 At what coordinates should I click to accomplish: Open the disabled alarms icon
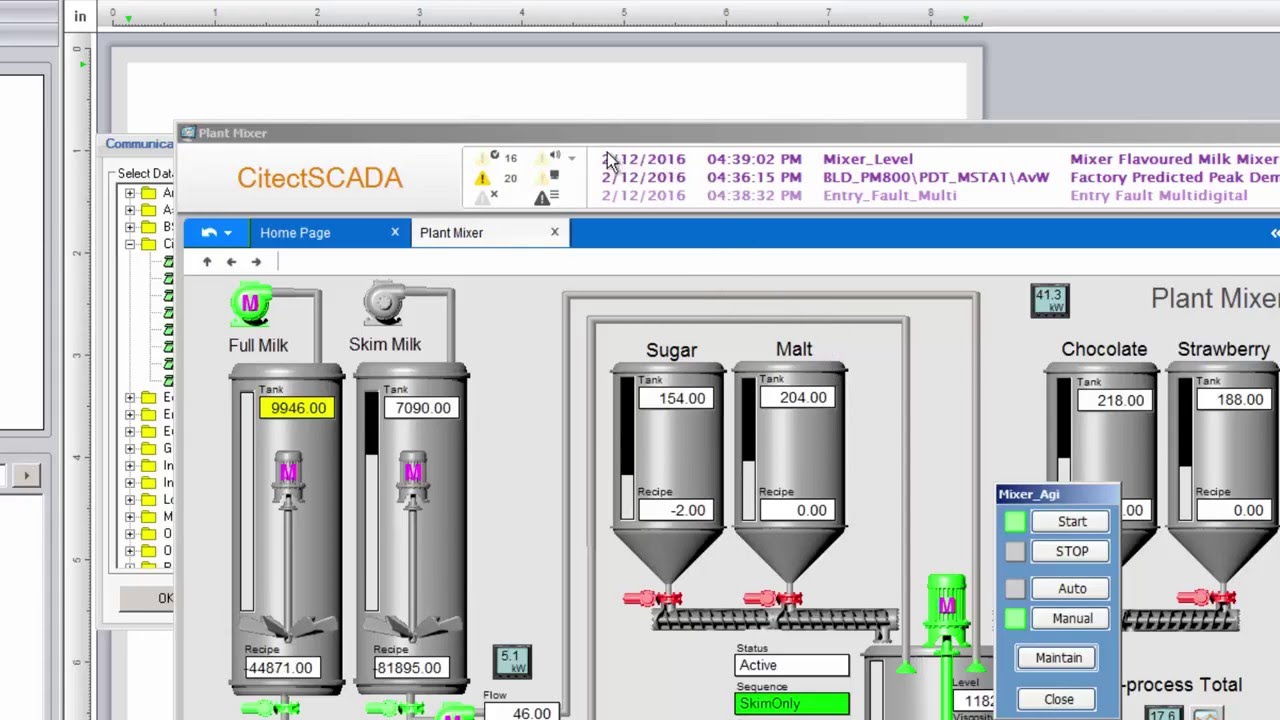(x=486, y=196)
